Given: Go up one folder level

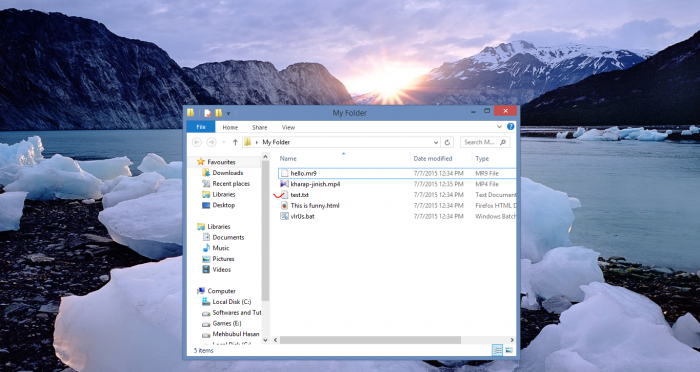Looking at the screenshot, I should point(235,142).
